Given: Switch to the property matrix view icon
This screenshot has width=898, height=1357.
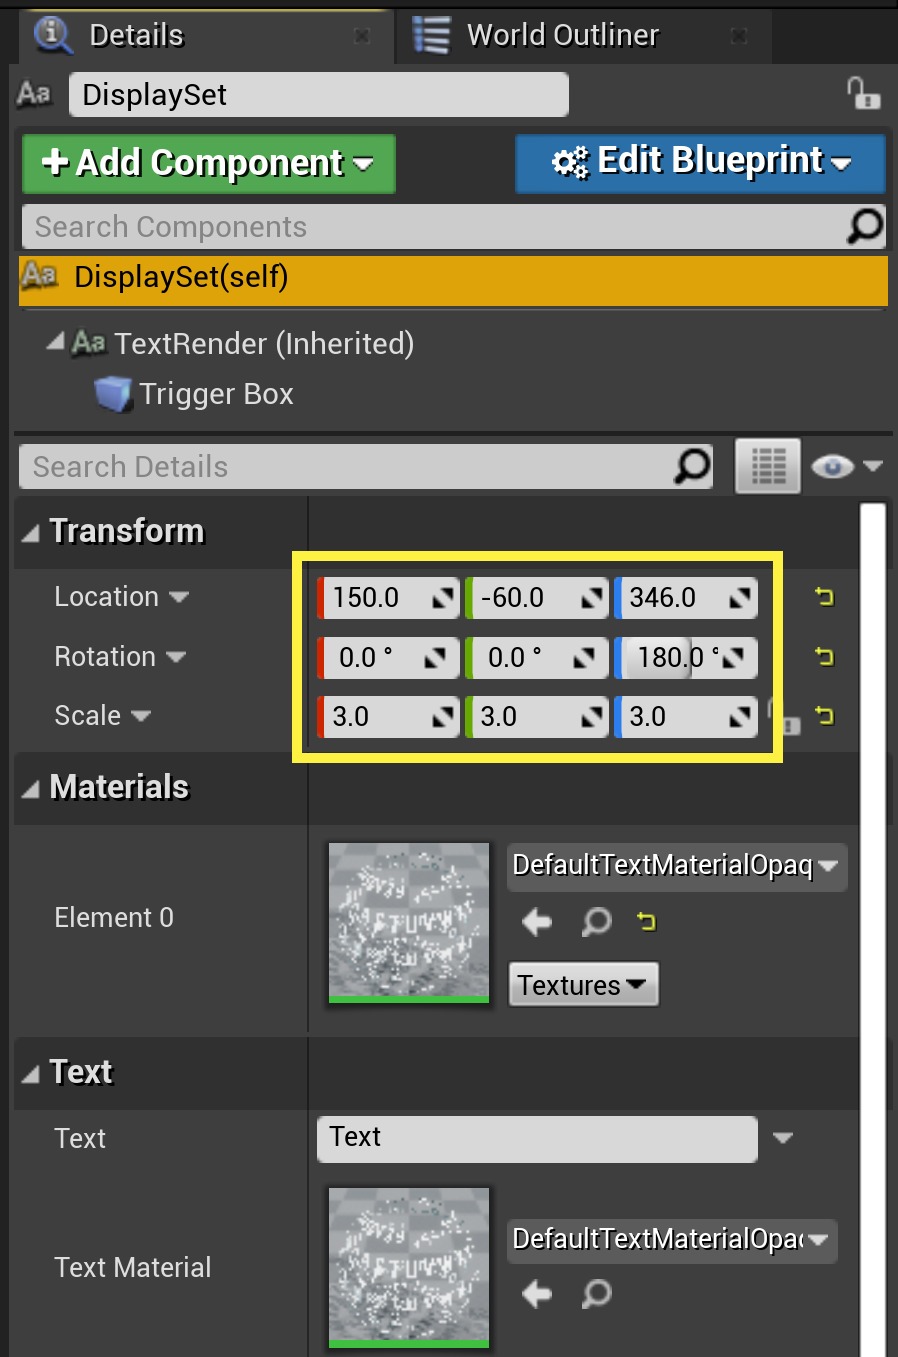Looking at the screenshot, I should (x=767, y=466).
